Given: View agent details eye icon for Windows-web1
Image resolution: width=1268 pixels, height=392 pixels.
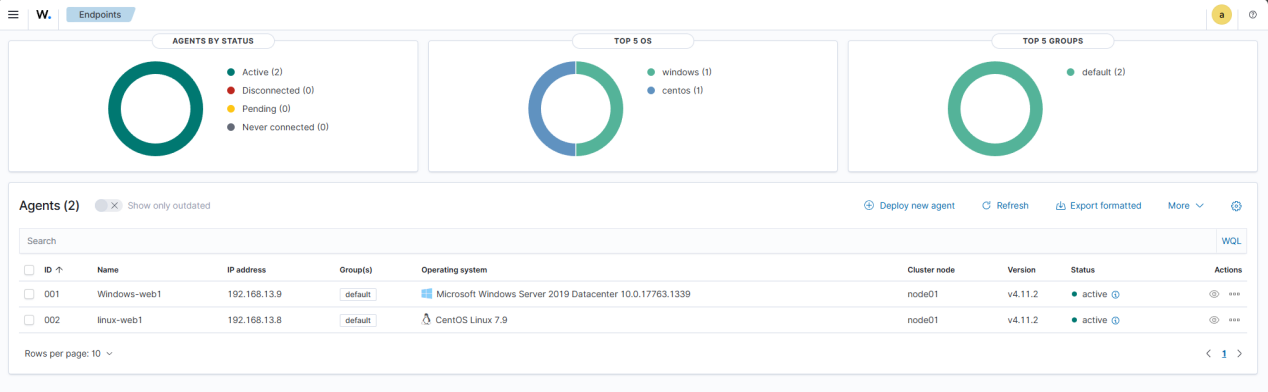Looking at the screenshot, I should [1214, 294].
